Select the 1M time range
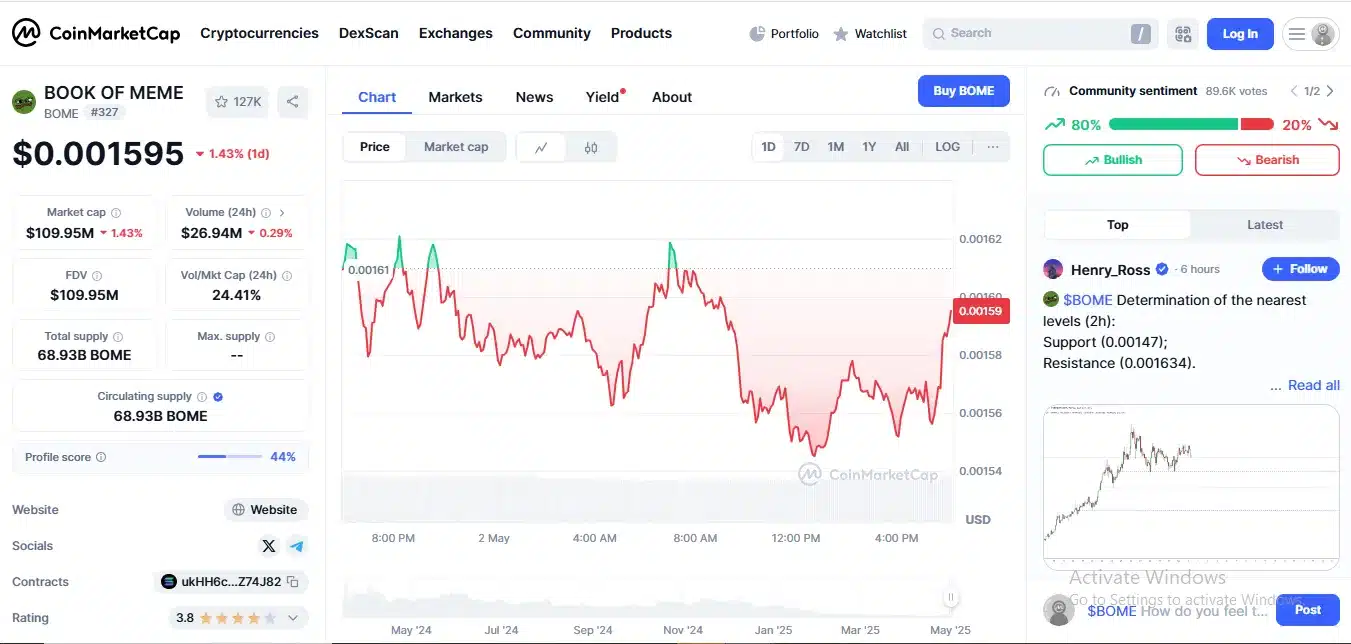Viewport: 1351px width, 644px height. [836, 147]
